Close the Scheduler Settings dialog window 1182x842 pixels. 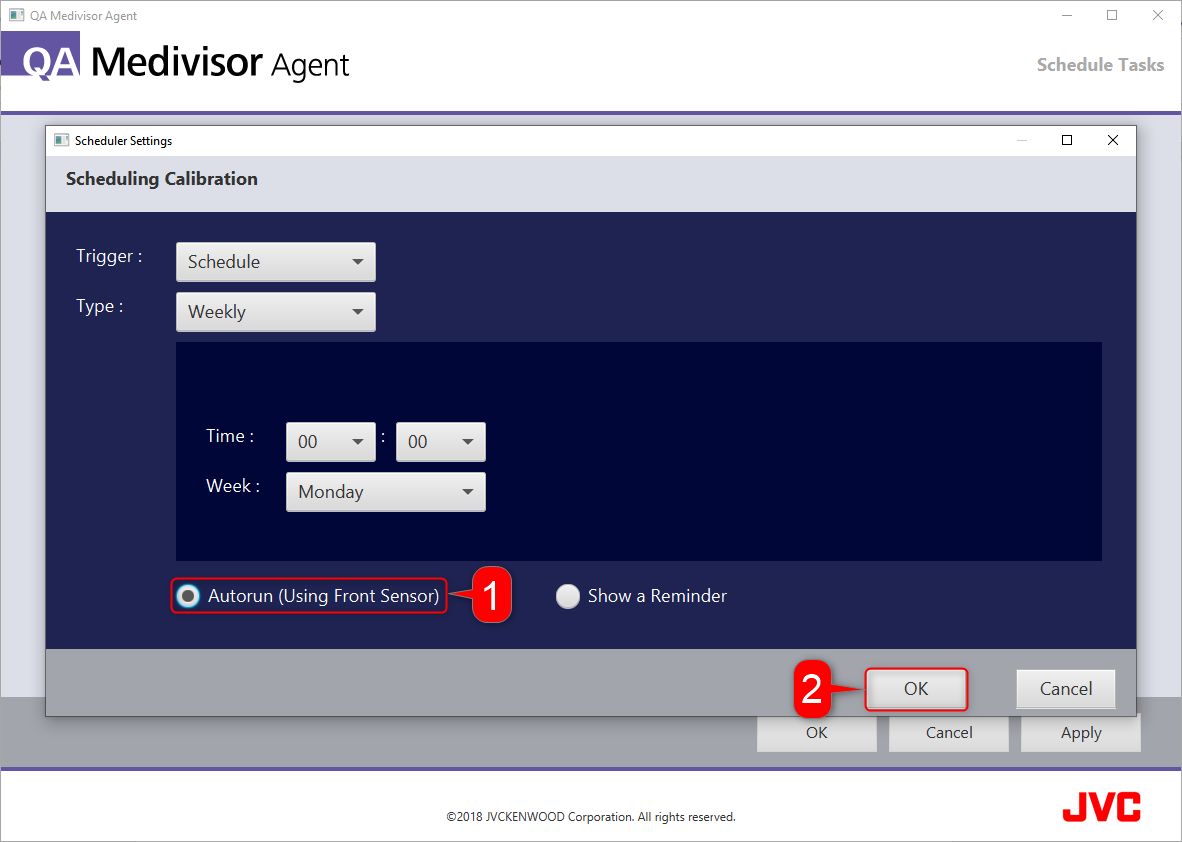click(1113, 140)
